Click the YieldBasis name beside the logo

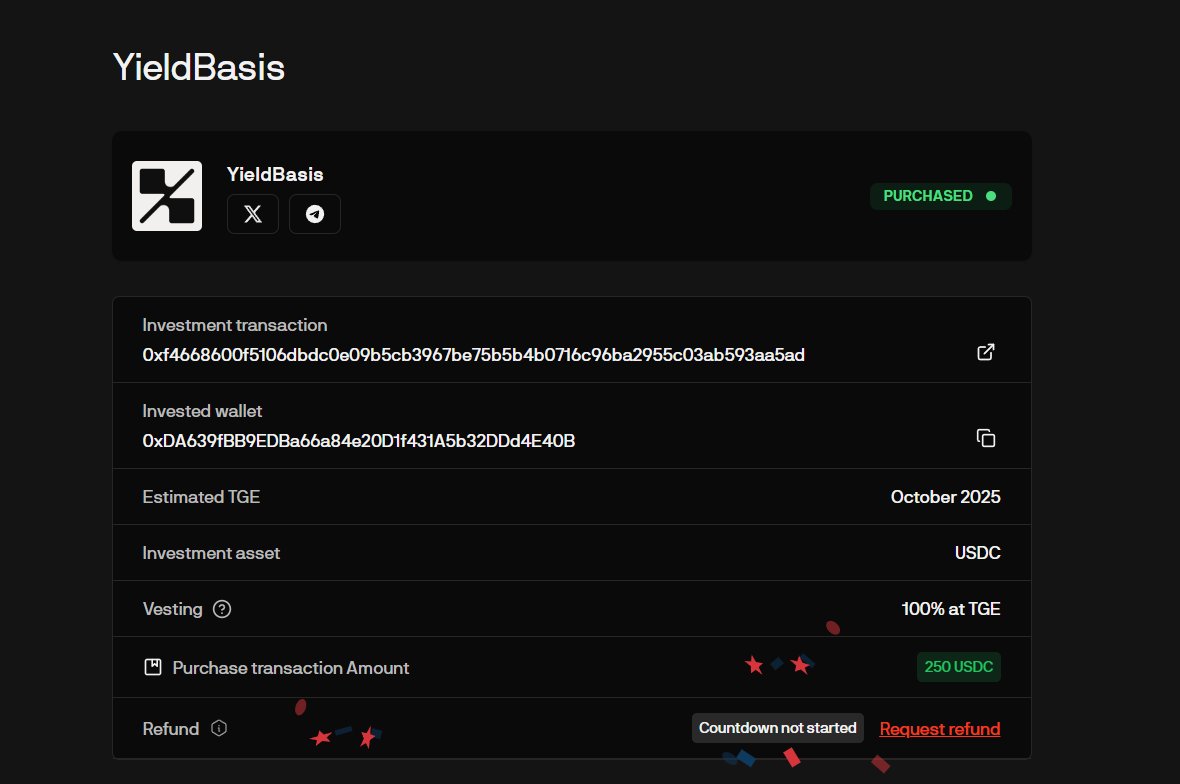pos(275,174)
